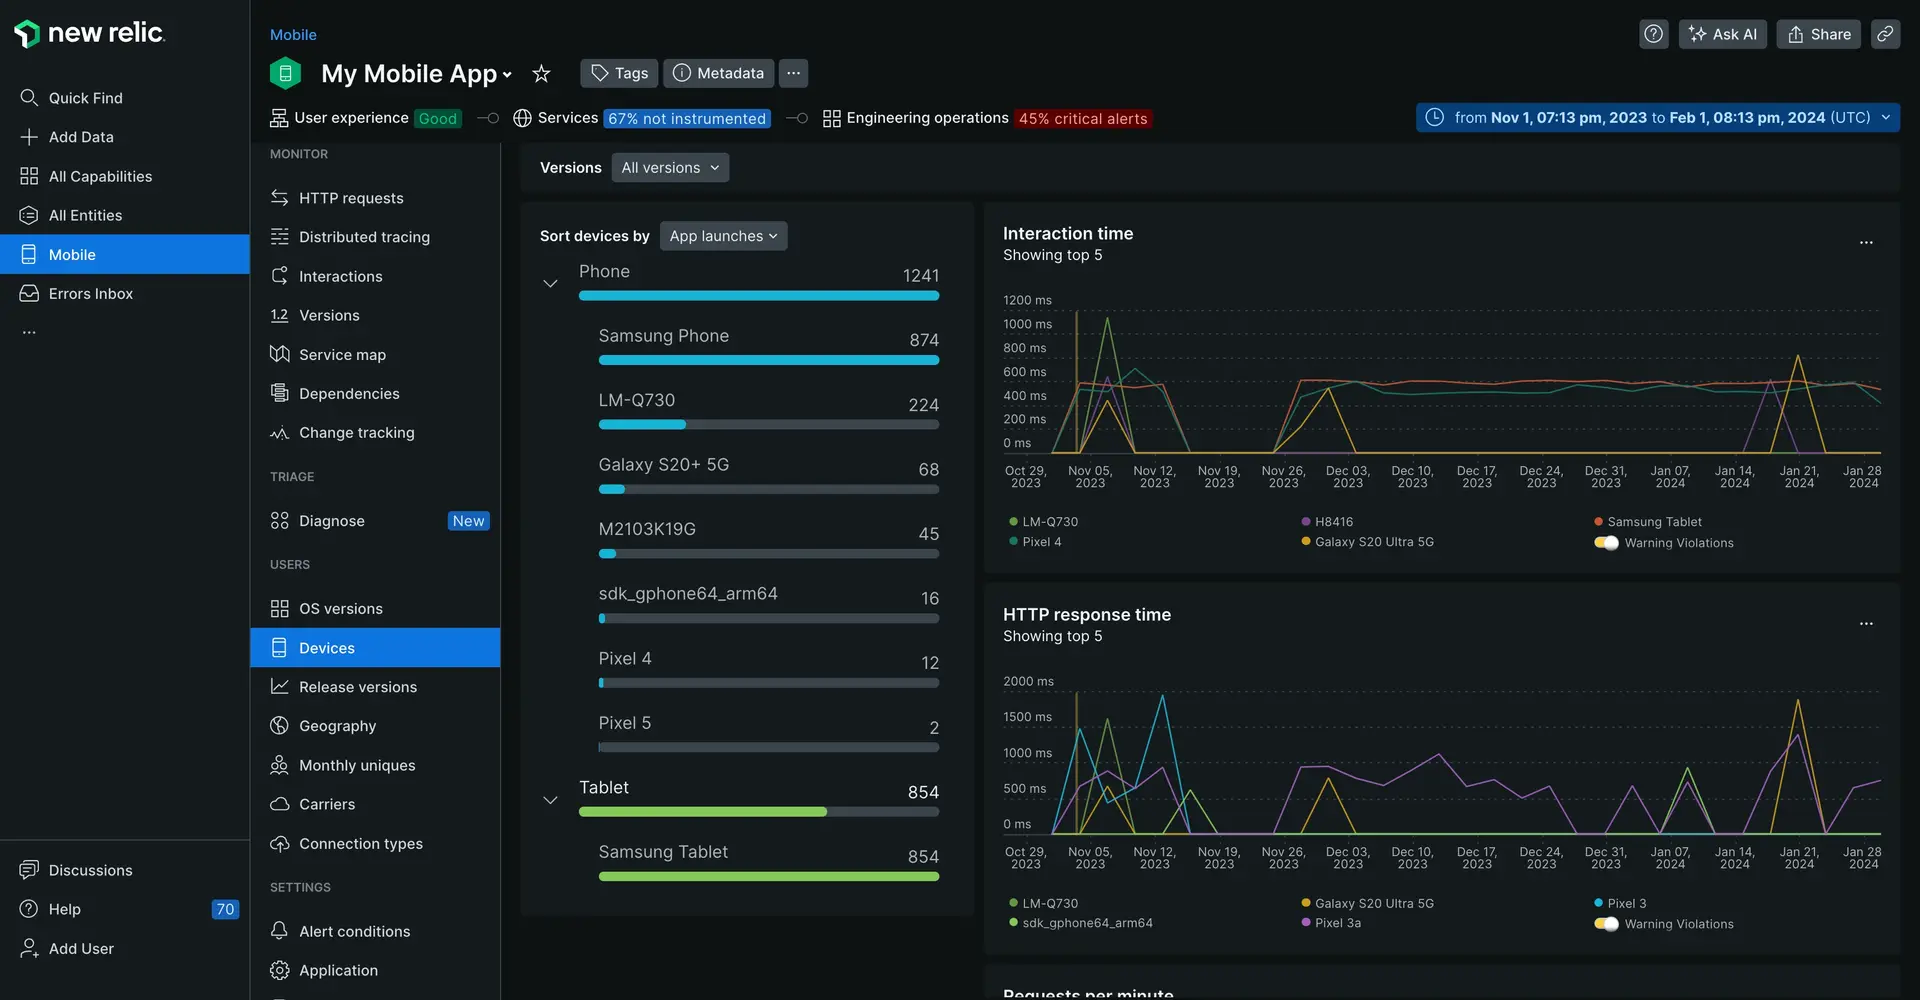Click the Samsung Phone launches bar
Screen dimensions: 1920x1000
[x=768, y=360]
